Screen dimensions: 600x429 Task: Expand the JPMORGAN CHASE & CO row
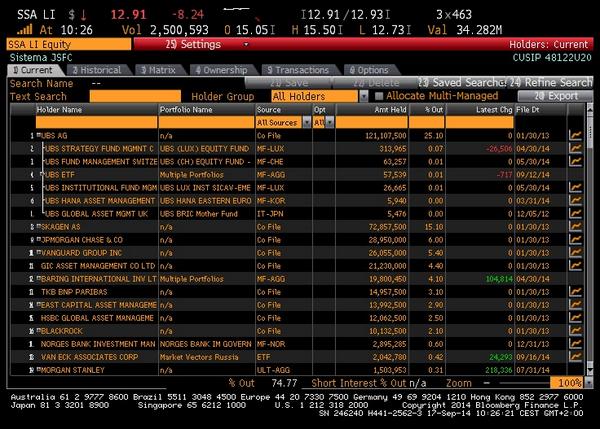coord(39,239)
